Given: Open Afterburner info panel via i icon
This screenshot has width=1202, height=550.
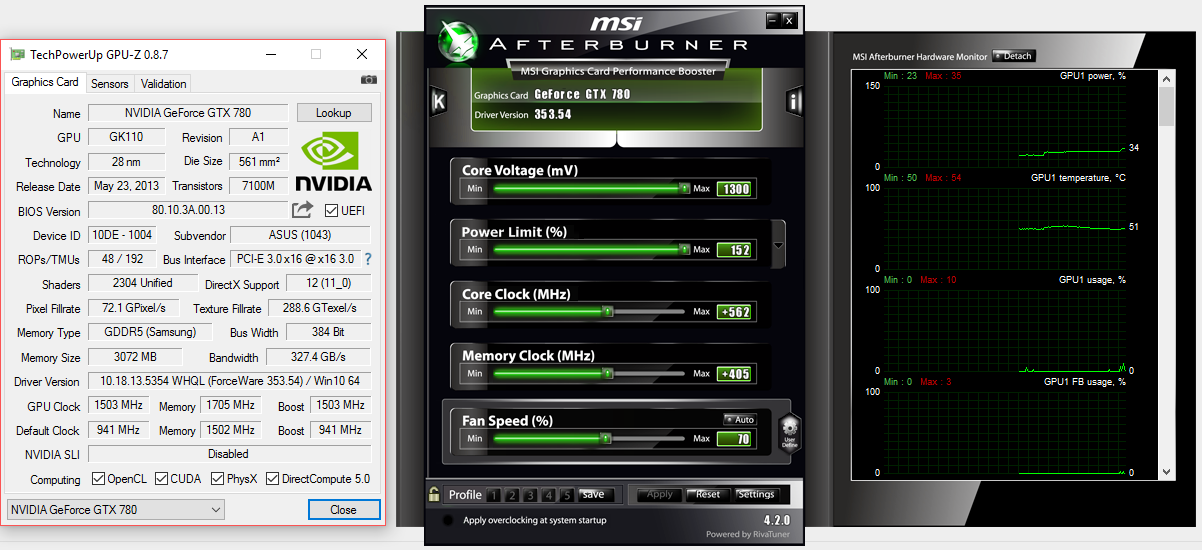Looking at the screenshot, I should click(x=795, y=101).
